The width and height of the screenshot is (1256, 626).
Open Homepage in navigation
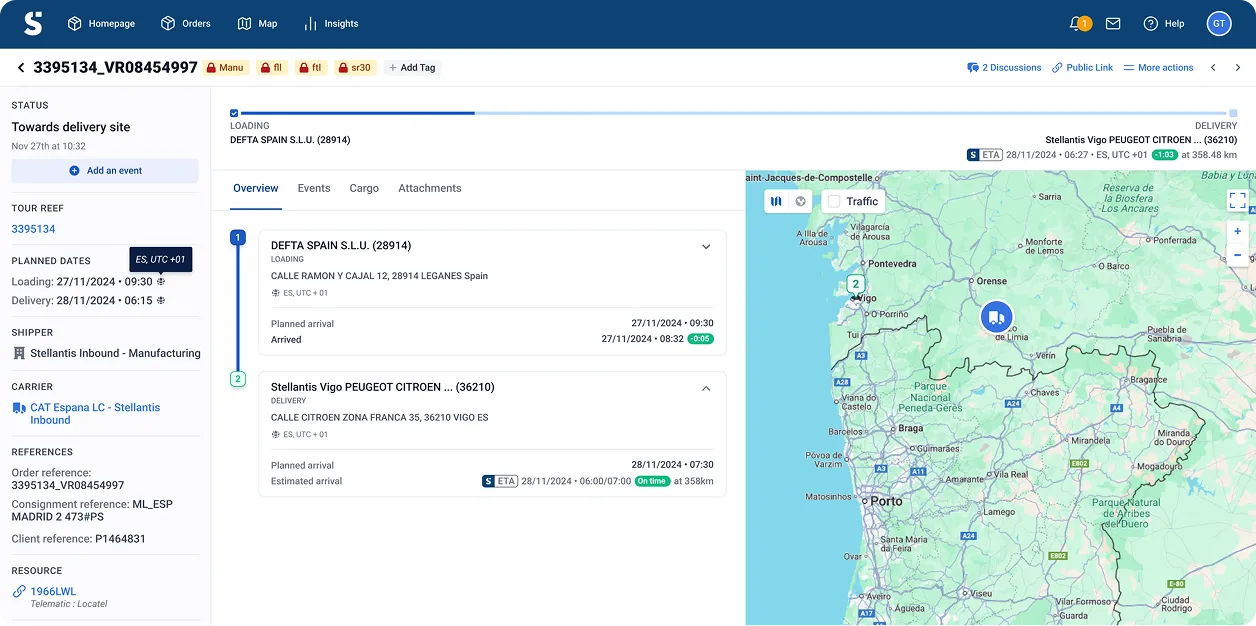tap(101, 23)
